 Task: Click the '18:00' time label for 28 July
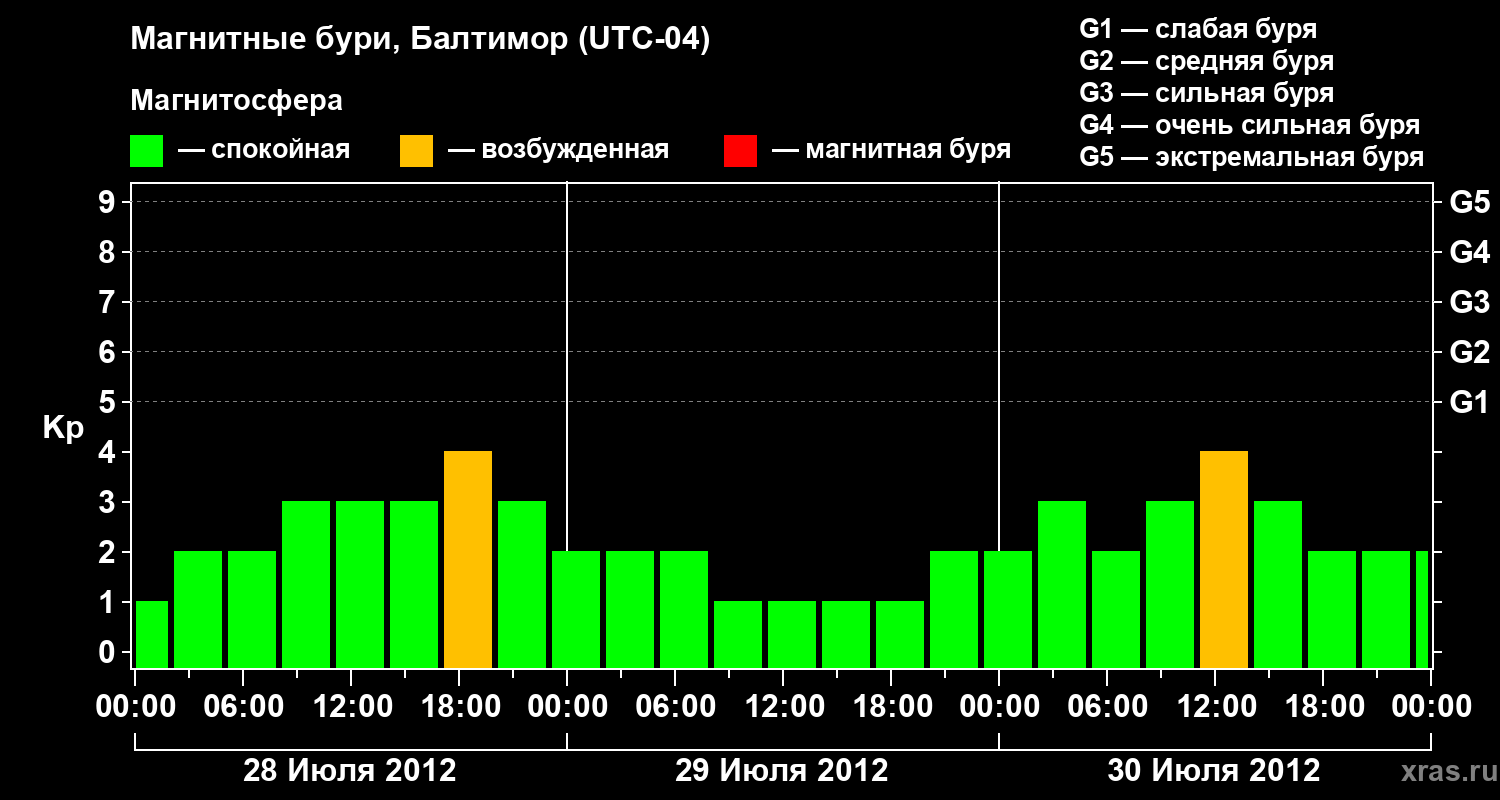click(x=459, y=707)
